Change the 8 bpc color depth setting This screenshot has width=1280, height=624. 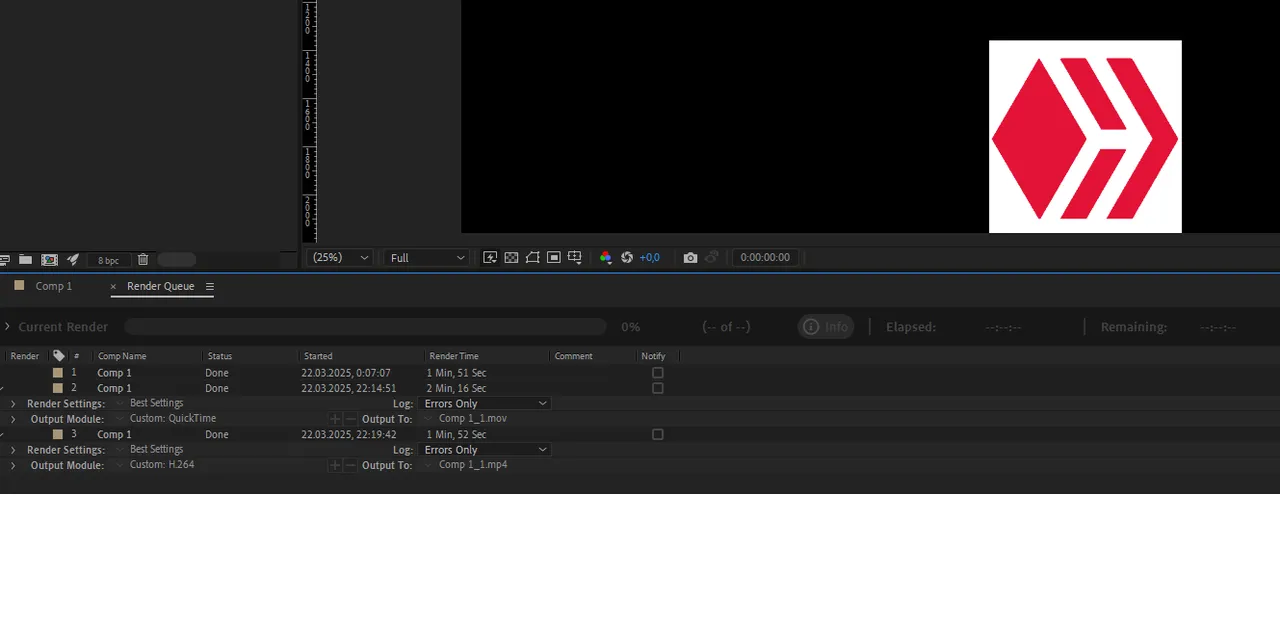[x=108, y=260]
